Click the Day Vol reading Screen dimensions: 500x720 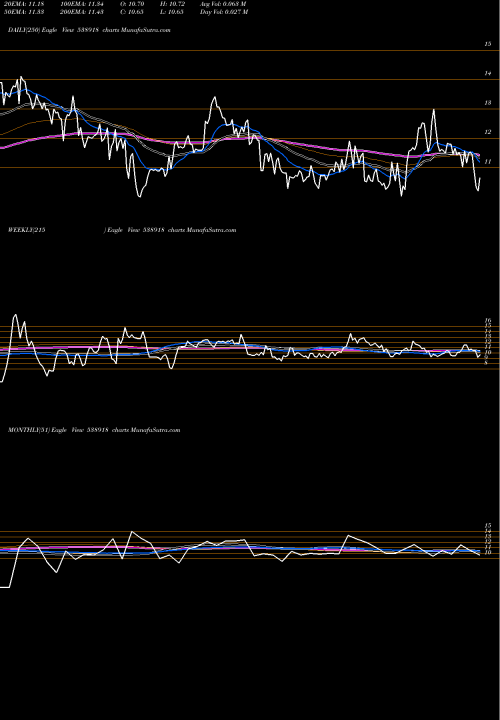point(224,12)
